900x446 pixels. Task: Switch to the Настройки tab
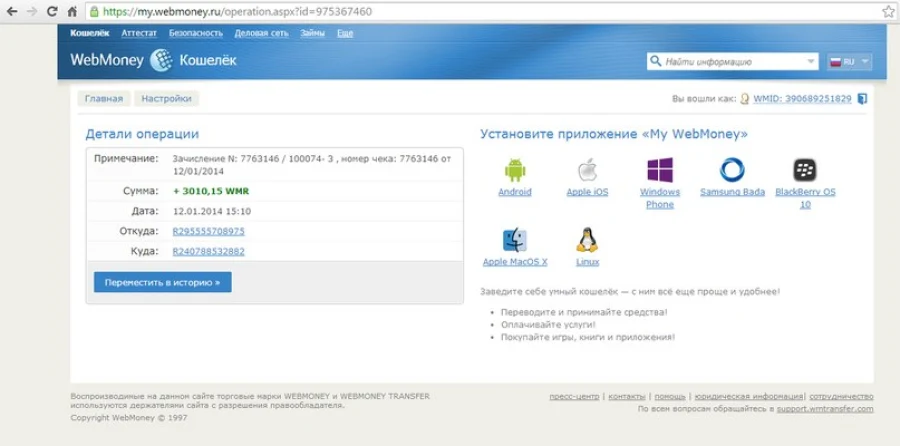(x=166, y=99)
